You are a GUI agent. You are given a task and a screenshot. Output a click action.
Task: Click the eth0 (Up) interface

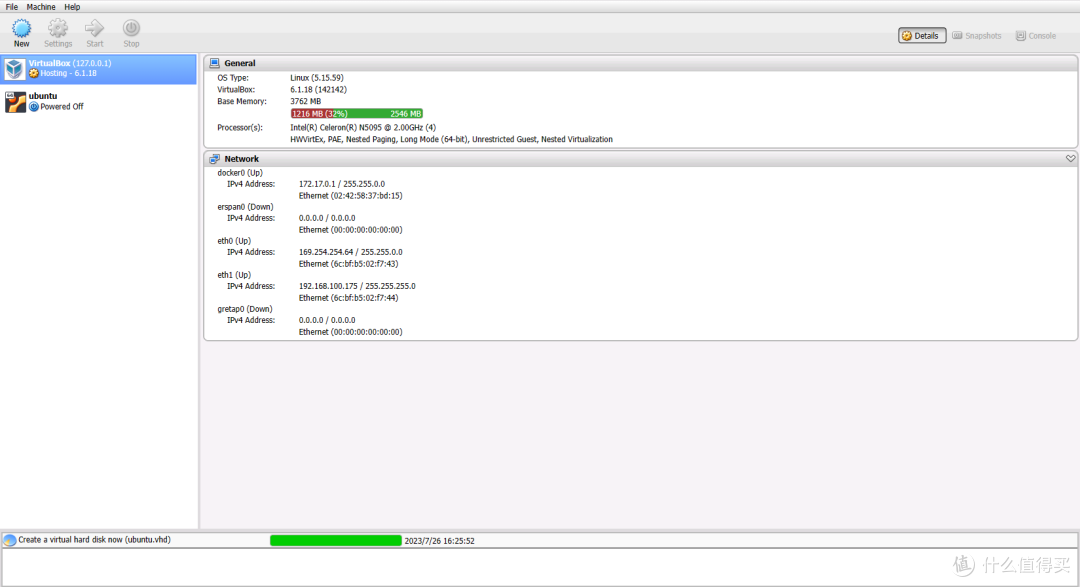tap(234, 241)
